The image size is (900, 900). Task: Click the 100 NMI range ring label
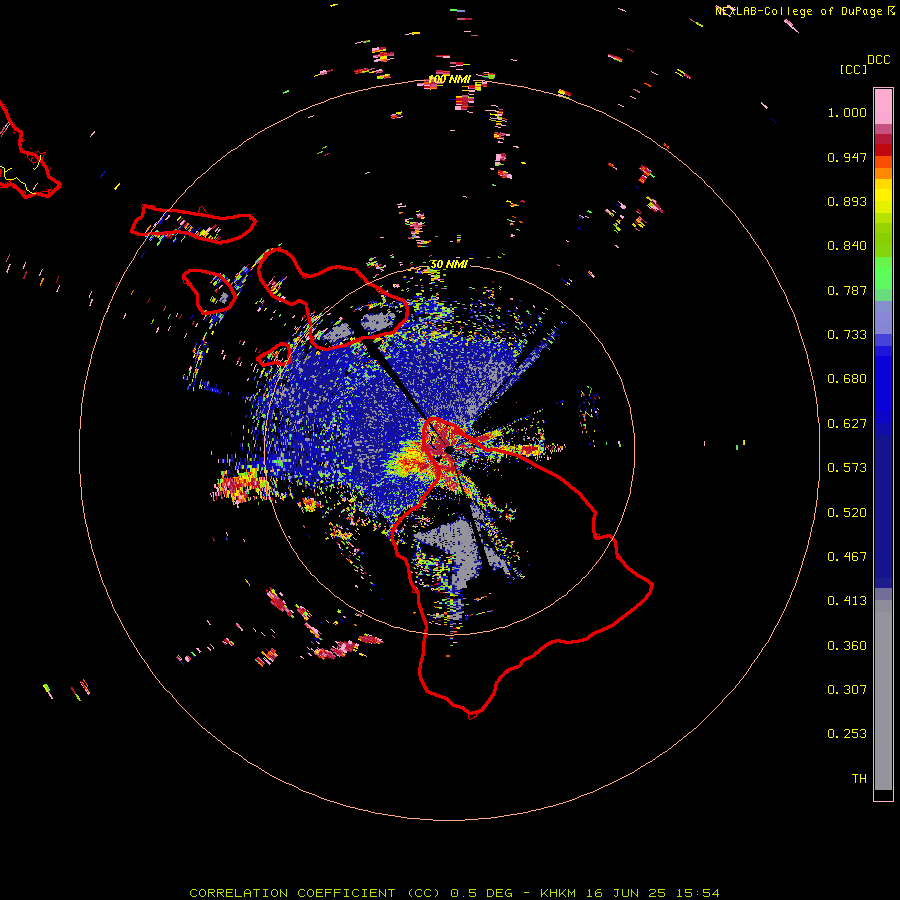[x=449, y=79]
